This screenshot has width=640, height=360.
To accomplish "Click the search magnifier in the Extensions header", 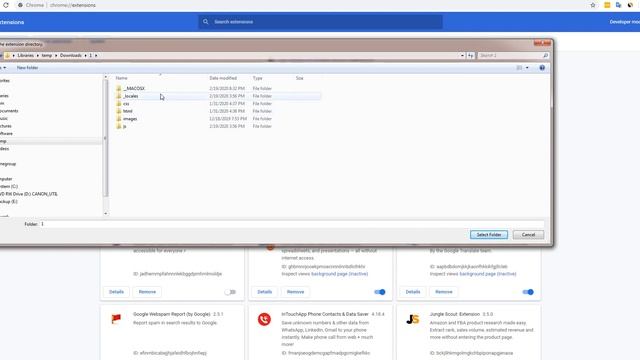I will pos(206,22).
